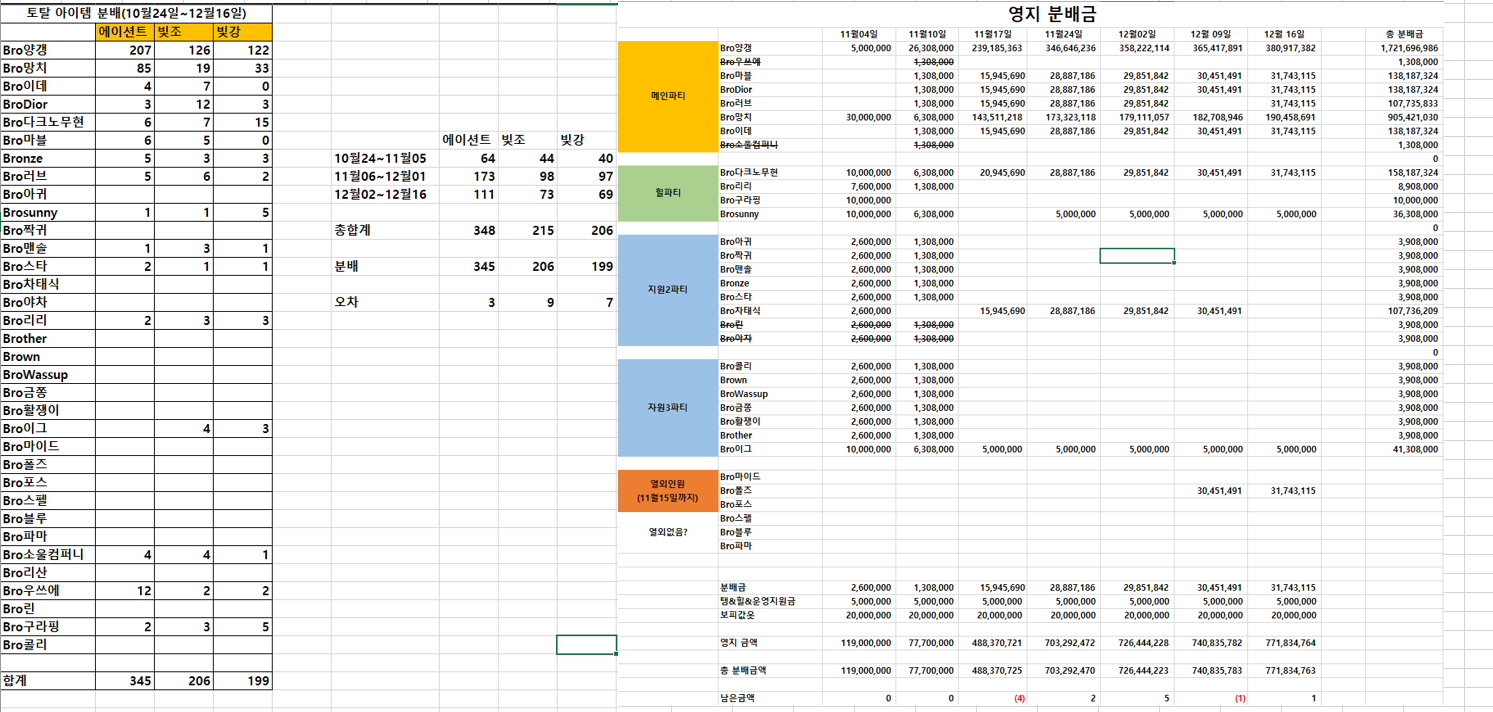
Task: Click the 12월 16일 date column header
Action: [1283, 34]
